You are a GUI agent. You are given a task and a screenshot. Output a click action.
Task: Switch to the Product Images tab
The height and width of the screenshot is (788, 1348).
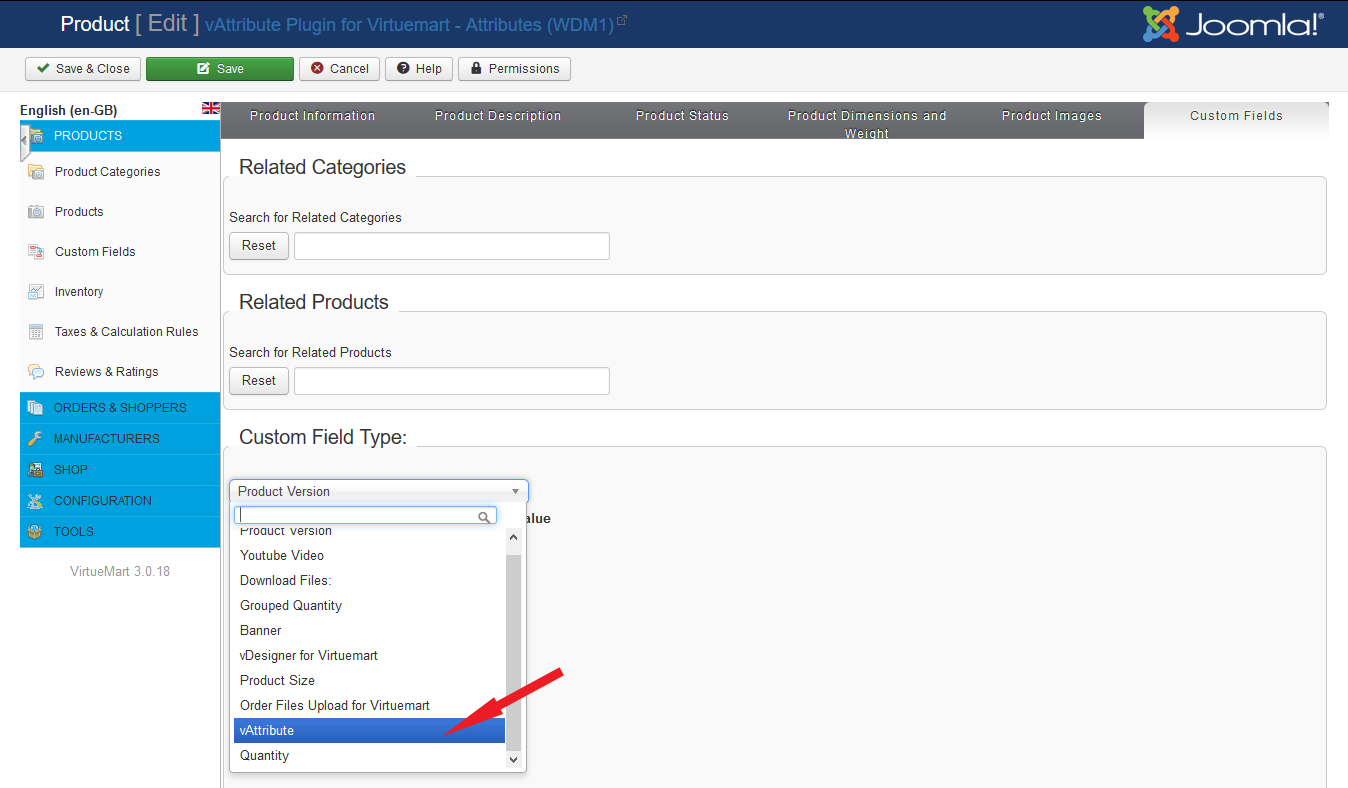pyautogui.click(x=1051, y=116)
